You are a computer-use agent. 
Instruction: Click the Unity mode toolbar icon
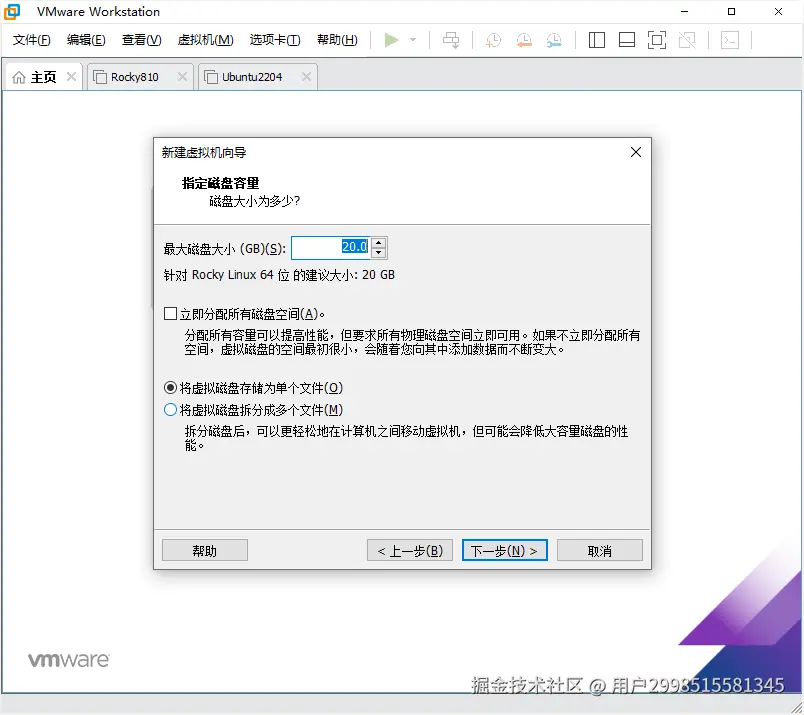687,40
